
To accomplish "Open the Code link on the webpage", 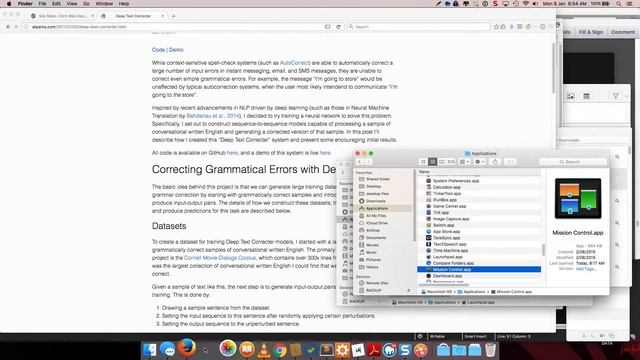I will [x=158, y=50].
